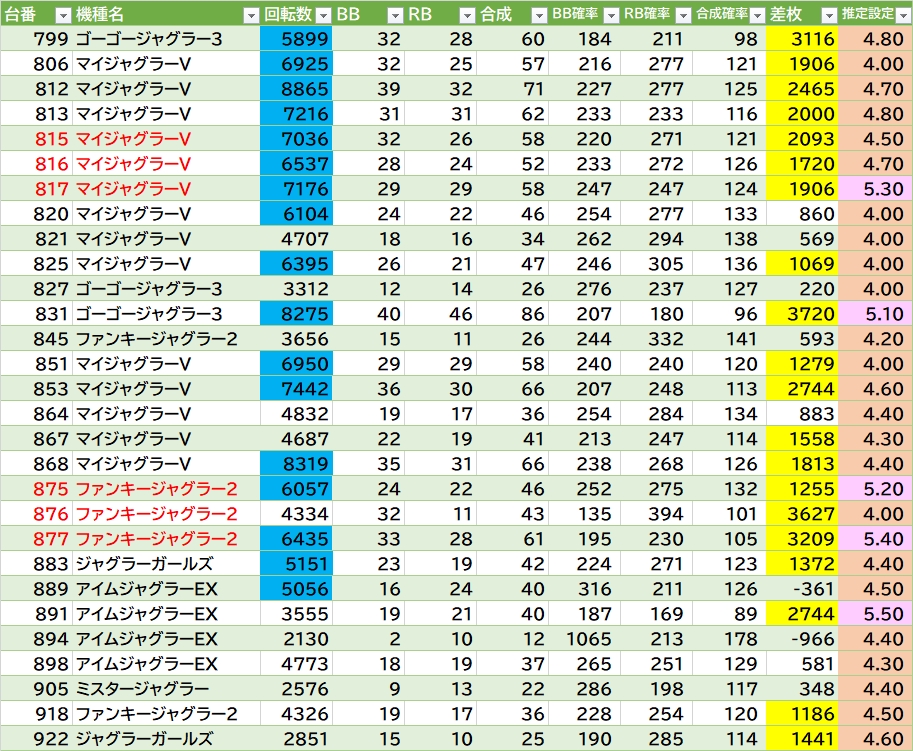913x751 pixels.
Task: Select 差枚 cell 860
Action: click(802, 214)
